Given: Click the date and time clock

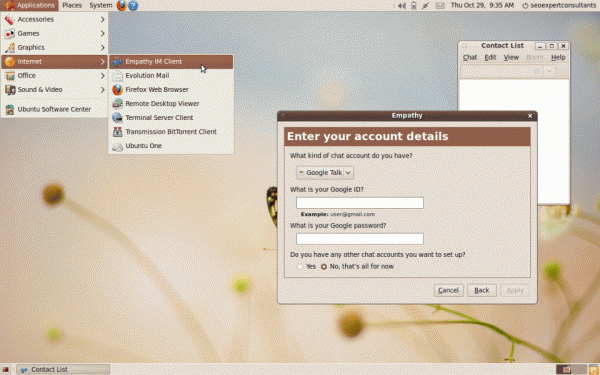Looking at the screenshot, I should click(x=482, y=5).
